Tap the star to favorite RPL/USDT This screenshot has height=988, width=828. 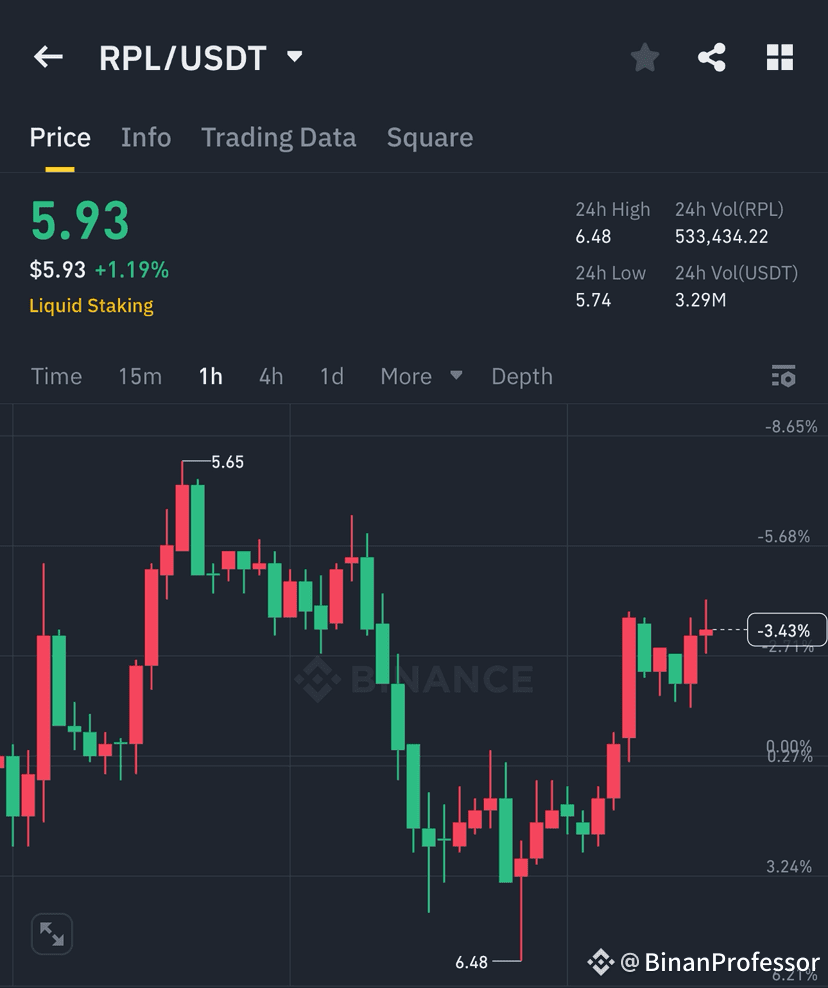click(644, 57)
